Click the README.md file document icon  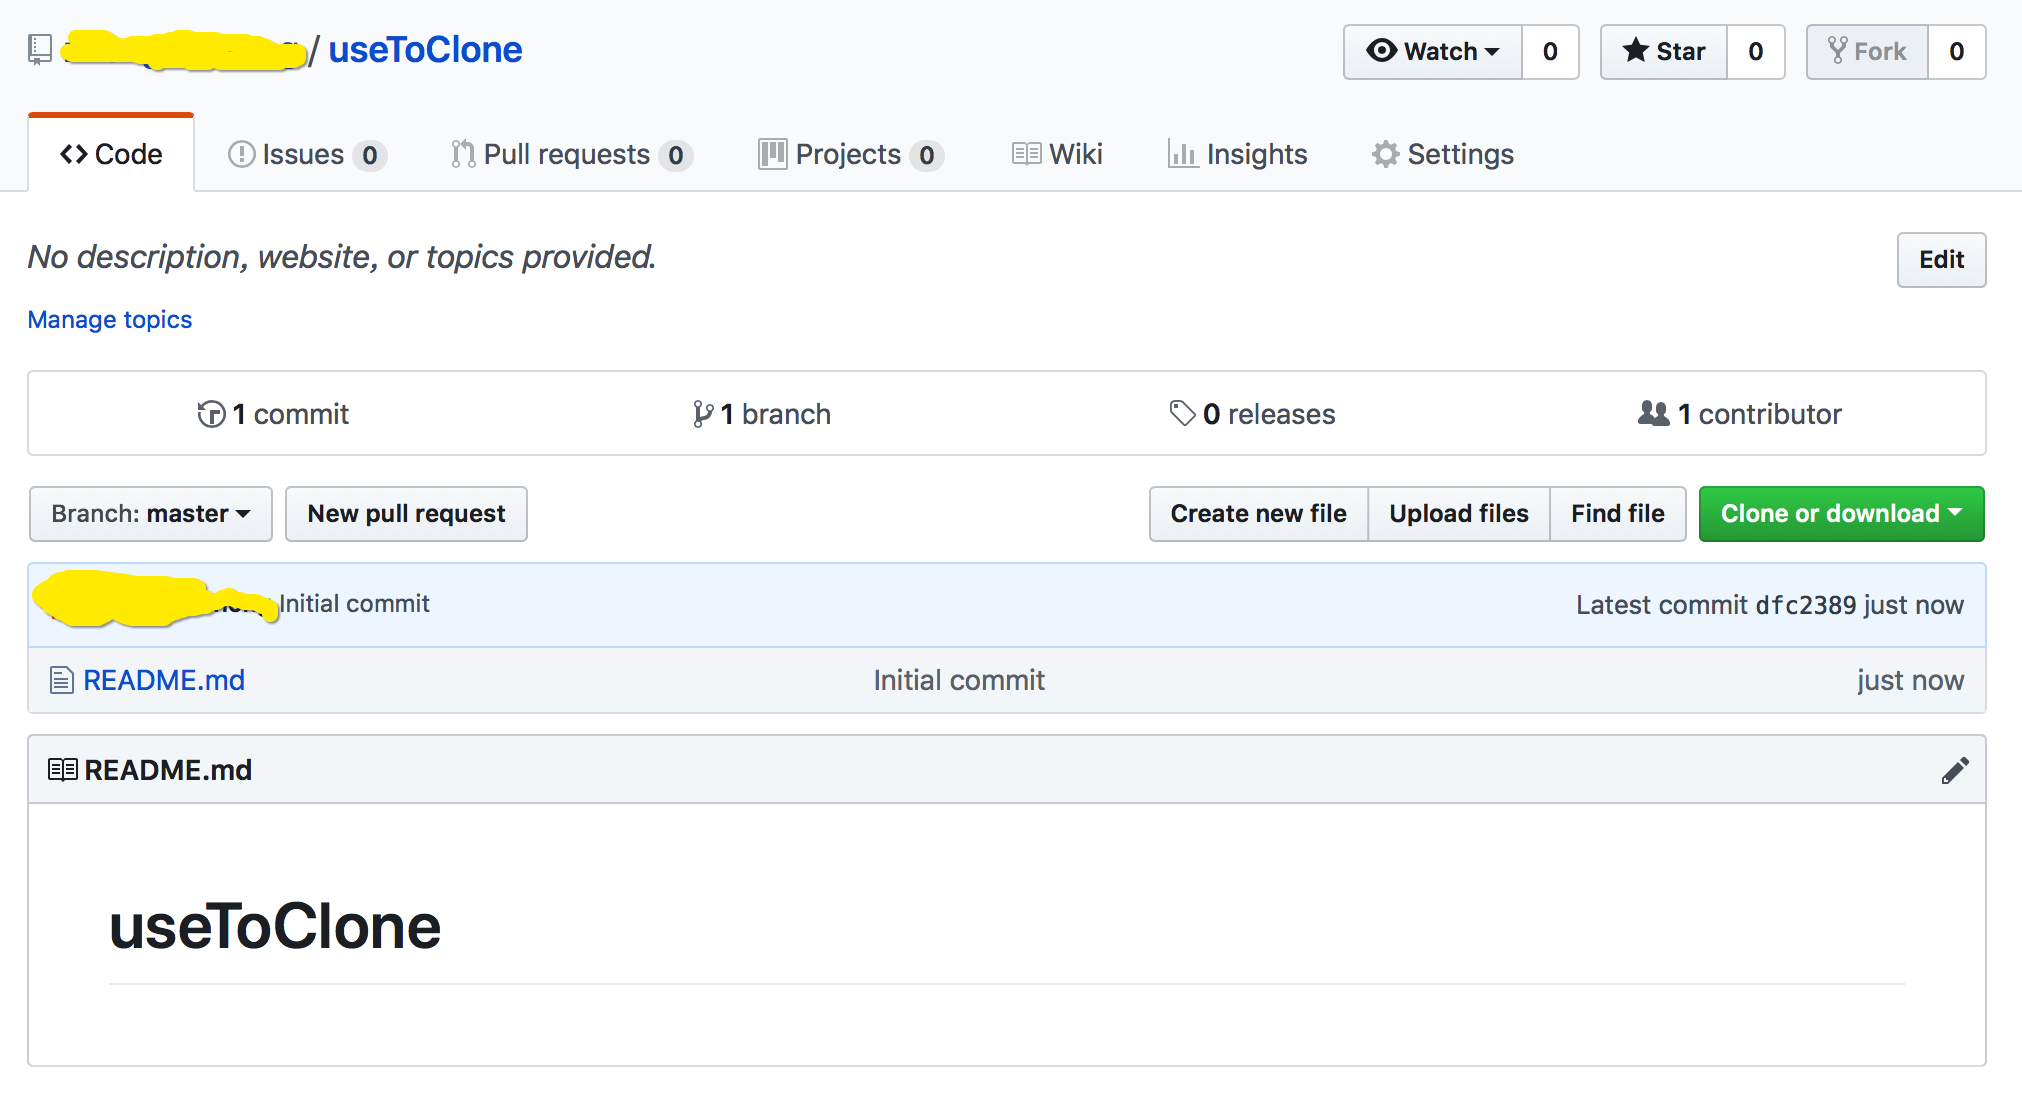62,681
